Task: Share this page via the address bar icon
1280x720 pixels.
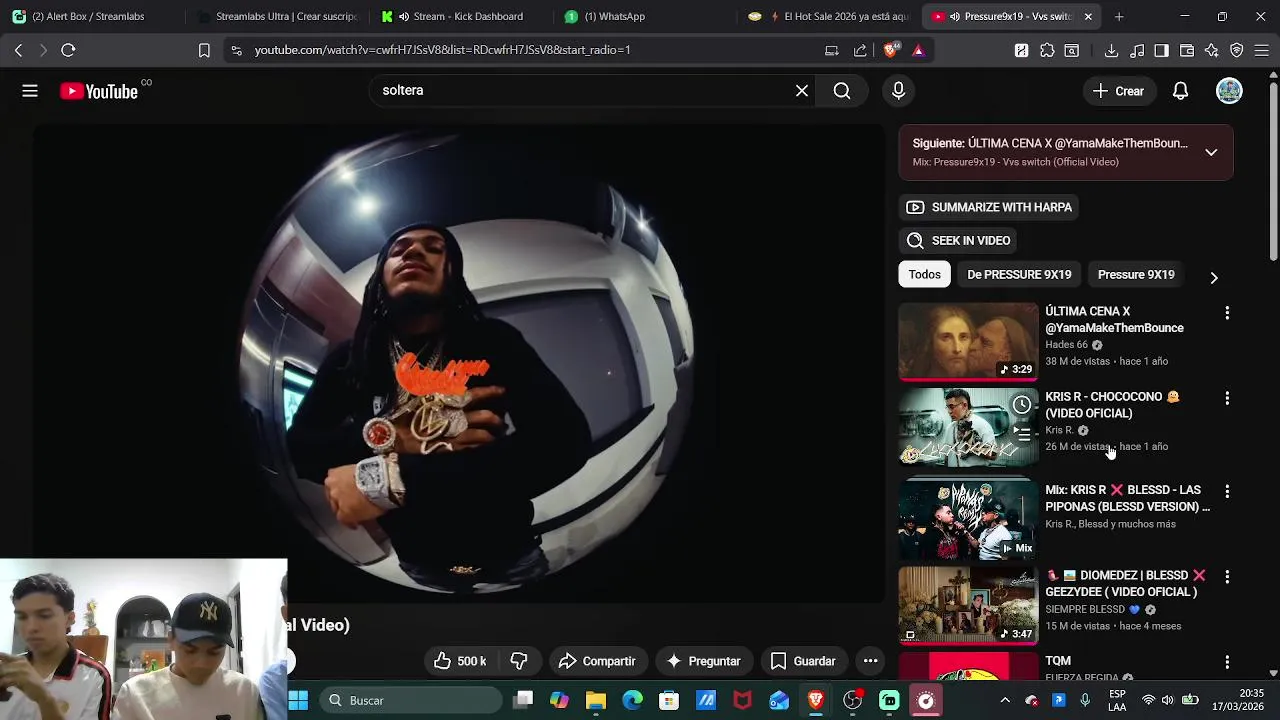Action: point(860,50)
